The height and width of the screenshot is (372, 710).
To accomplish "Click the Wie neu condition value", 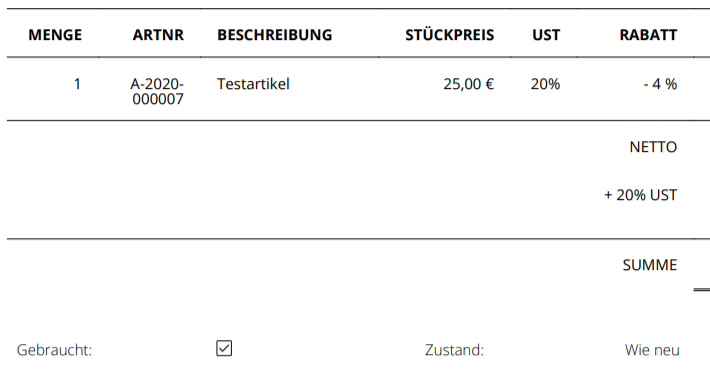I will click(652, 350).
